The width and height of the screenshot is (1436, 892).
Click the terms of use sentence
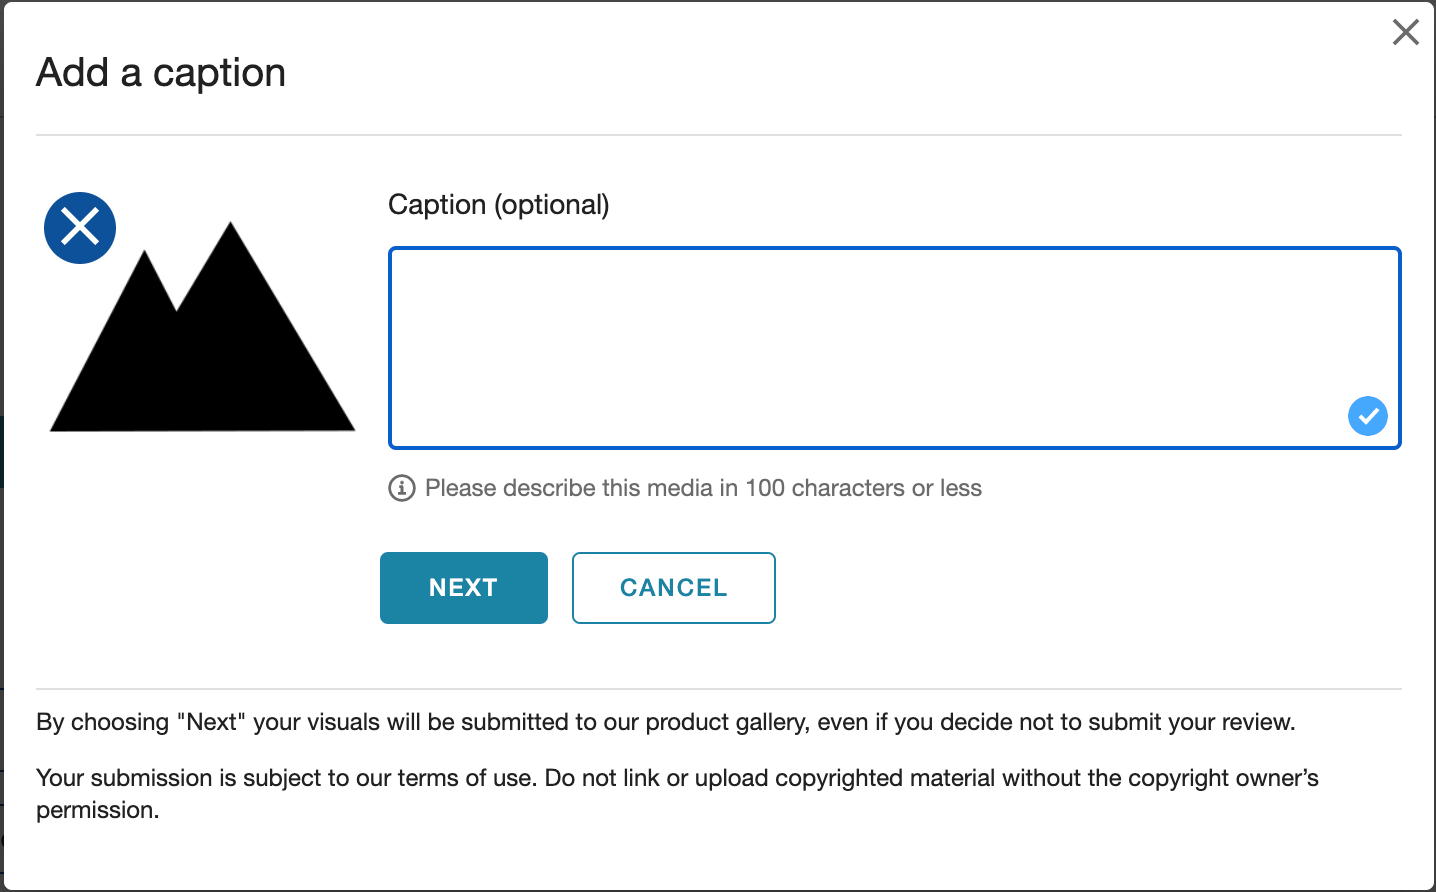[677, 778]
